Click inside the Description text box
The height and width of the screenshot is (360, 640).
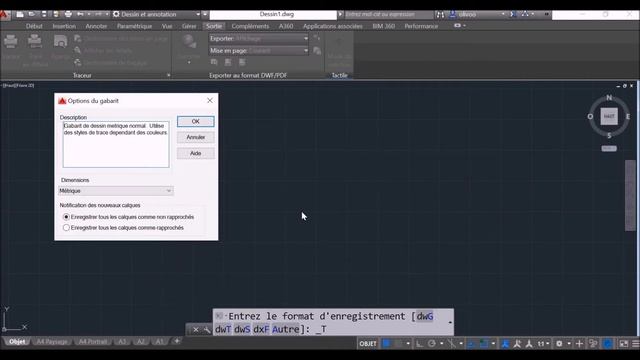116,144
